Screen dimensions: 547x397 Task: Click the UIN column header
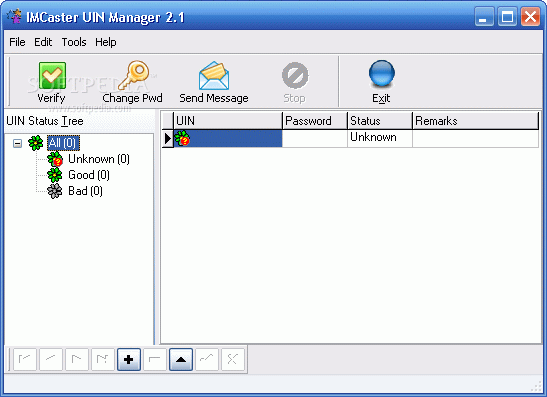coord(228,121)
